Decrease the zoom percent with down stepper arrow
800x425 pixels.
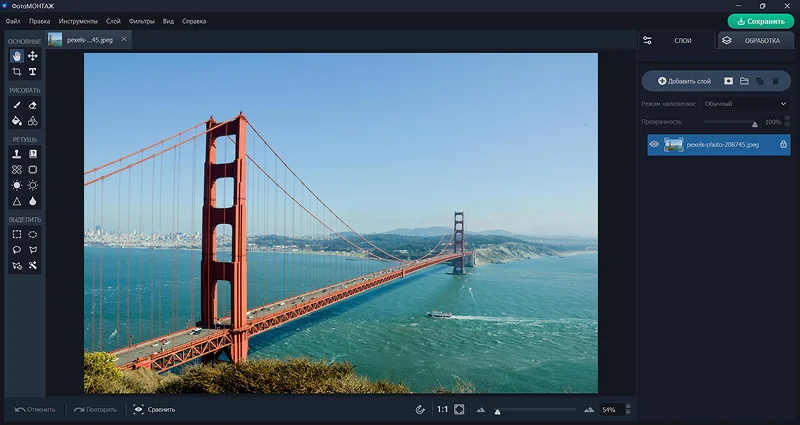click(x=628, y=412)
